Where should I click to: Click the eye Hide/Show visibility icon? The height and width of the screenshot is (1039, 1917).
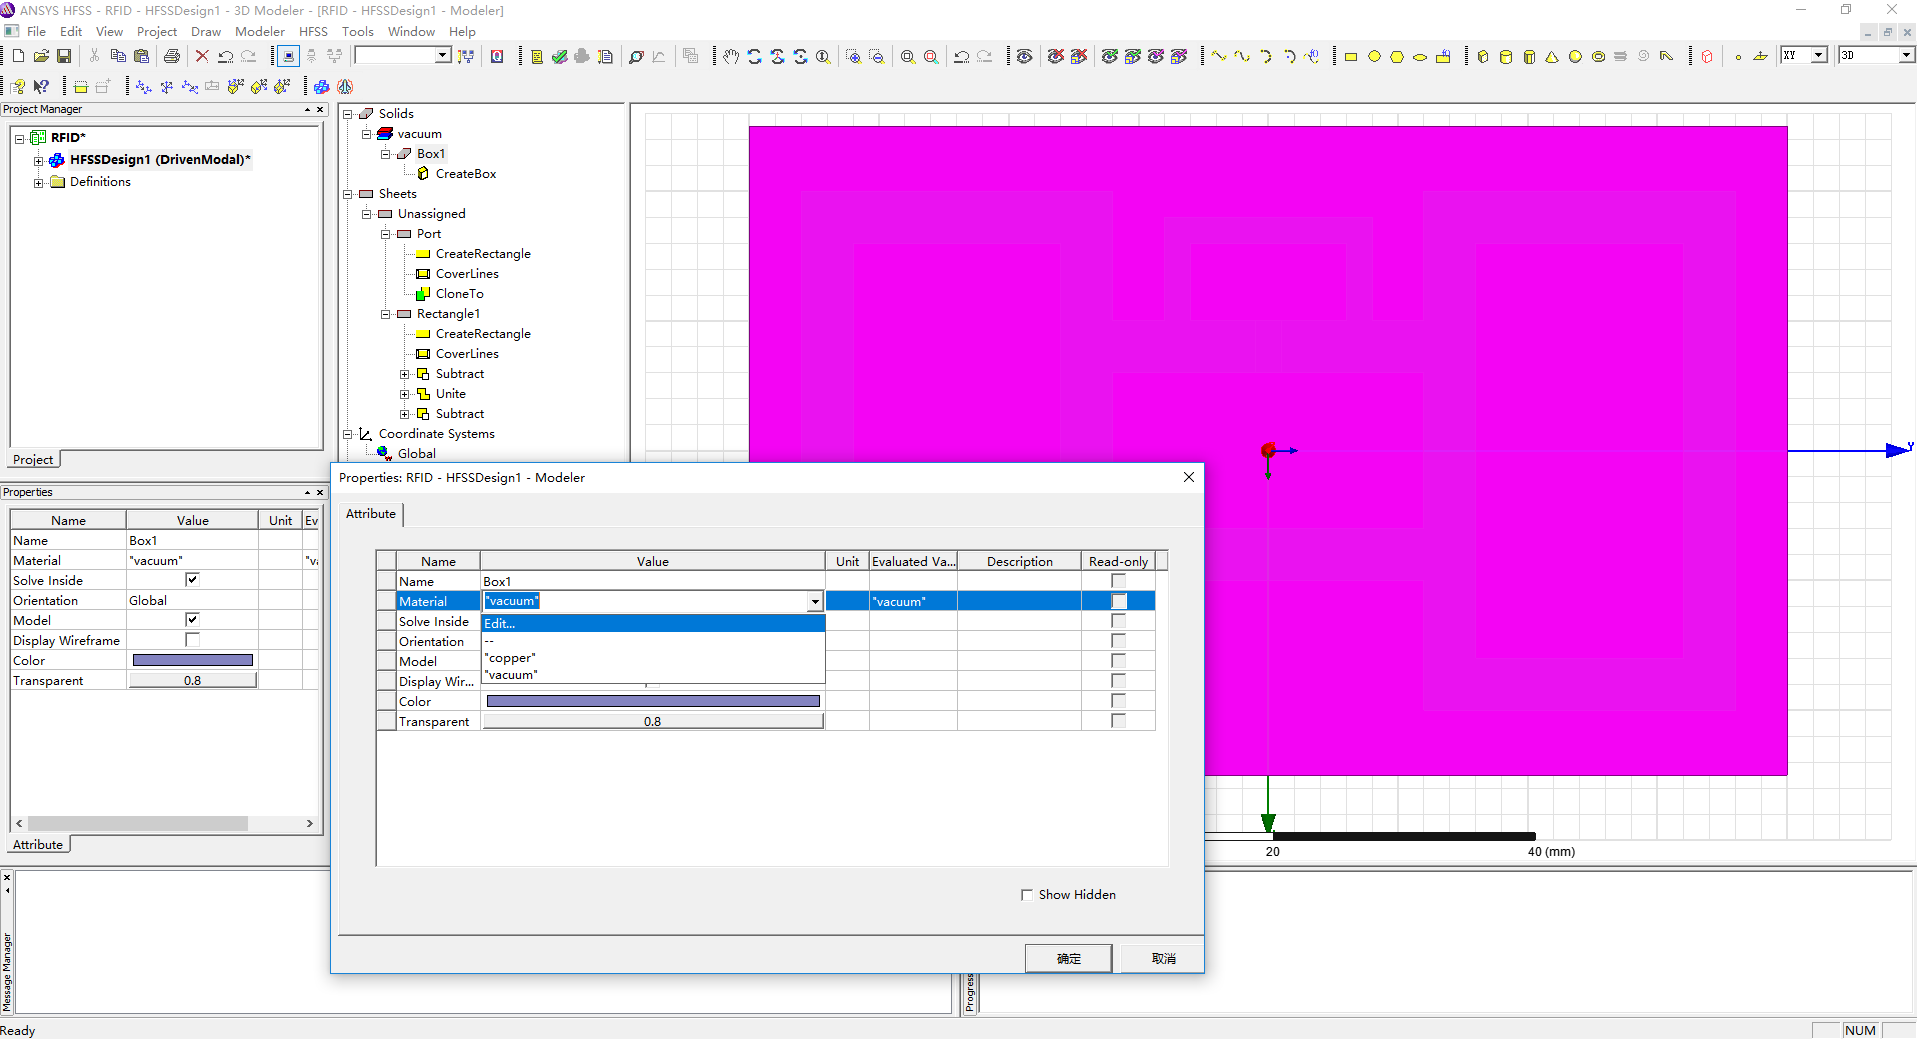[1025, 56]
